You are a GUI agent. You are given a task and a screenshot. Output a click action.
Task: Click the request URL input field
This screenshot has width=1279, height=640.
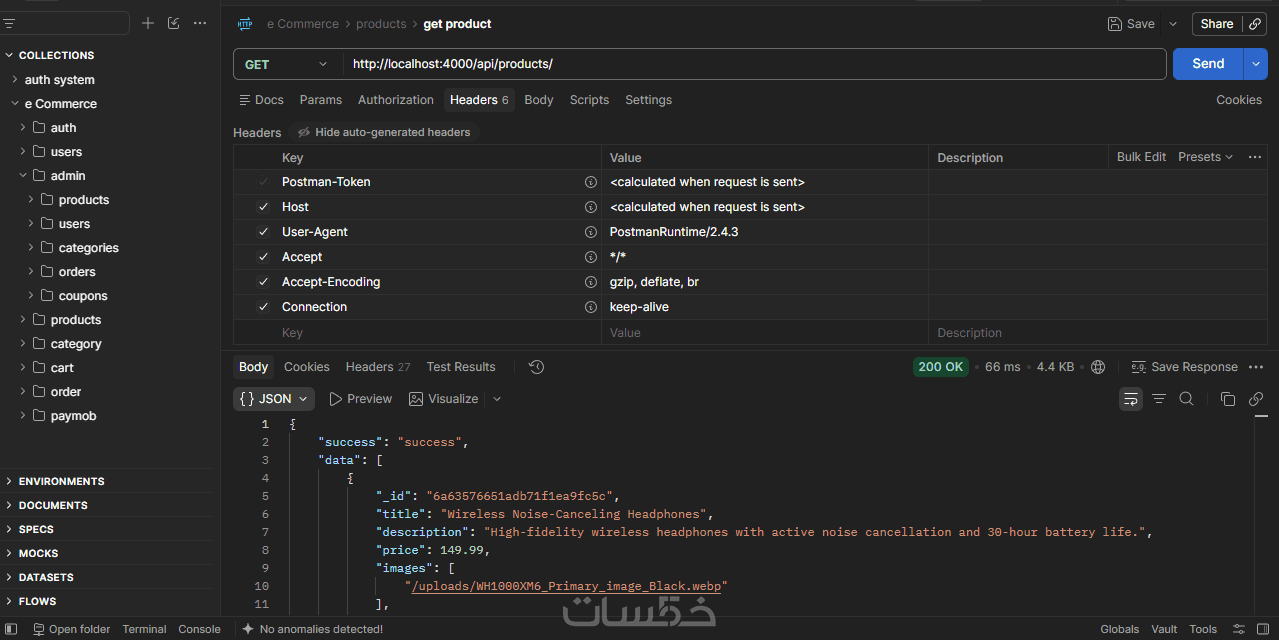754,64
